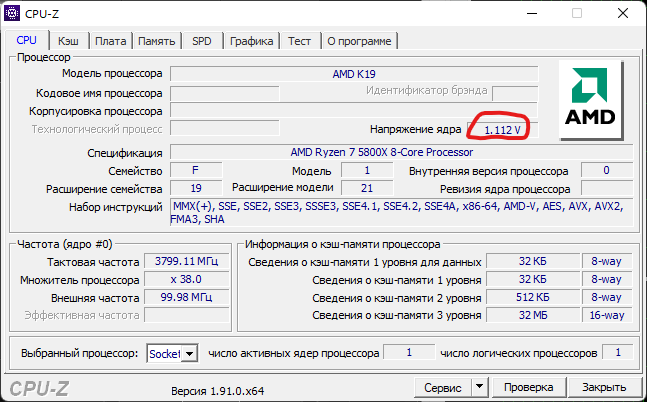Click the L1 data cache 32 КБ value
This screenshot has width=647, height=402.
[x=533, y=261]
